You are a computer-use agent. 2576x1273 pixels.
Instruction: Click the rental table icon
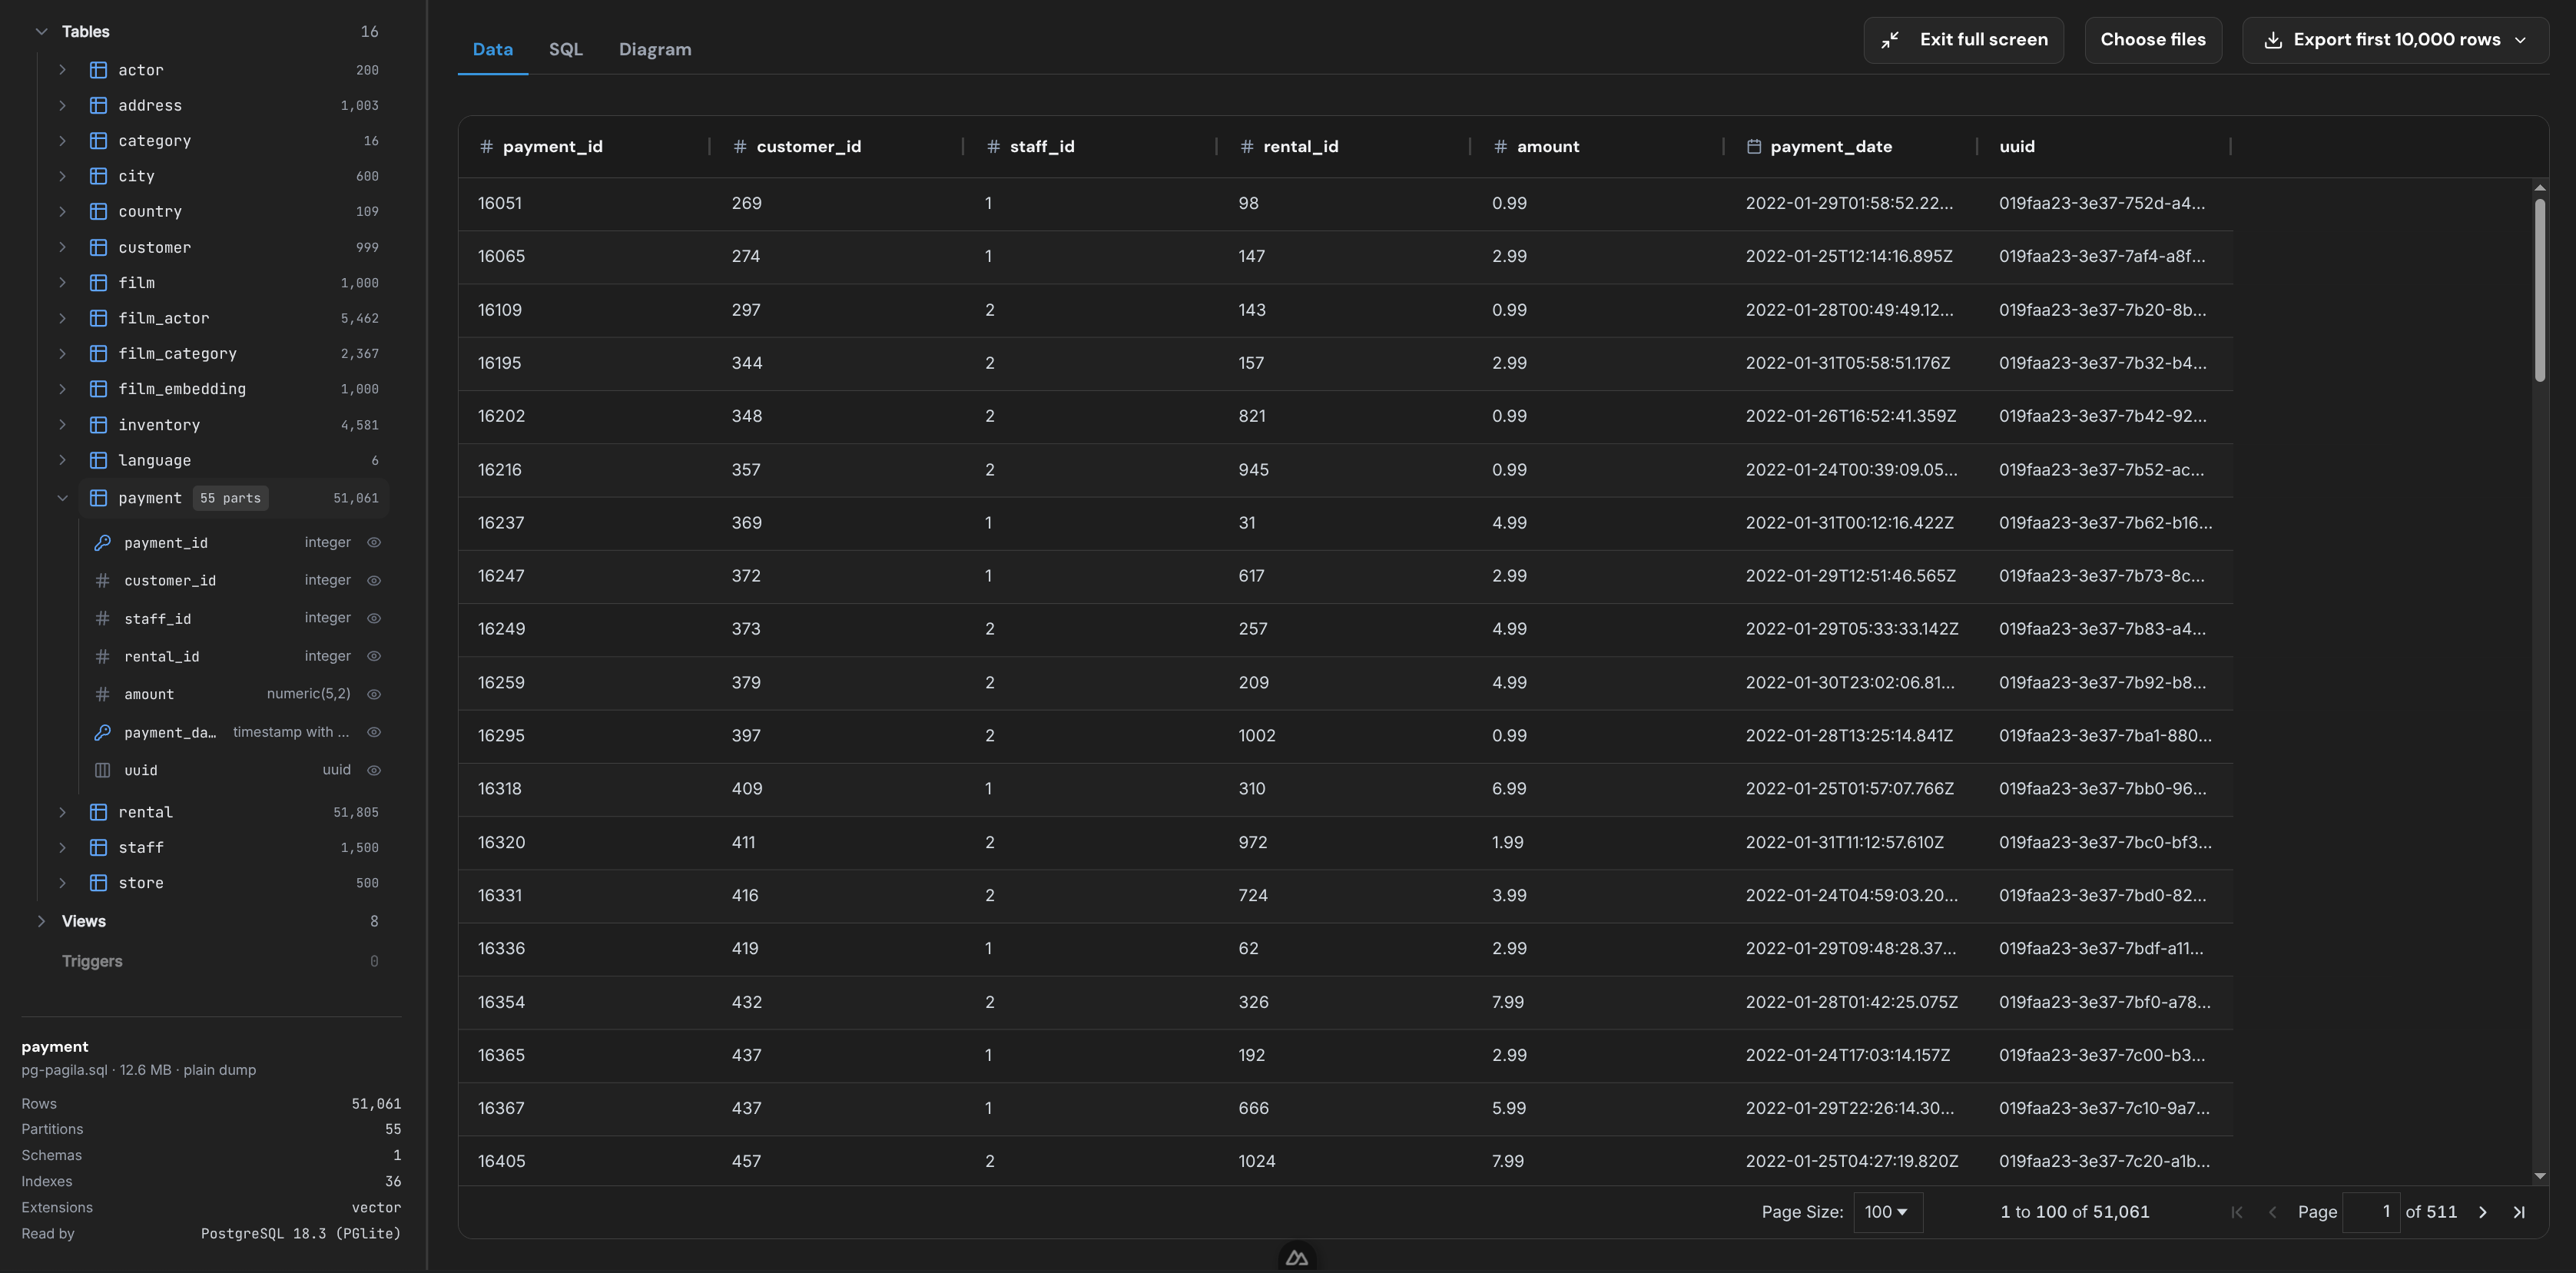point(98,812)
